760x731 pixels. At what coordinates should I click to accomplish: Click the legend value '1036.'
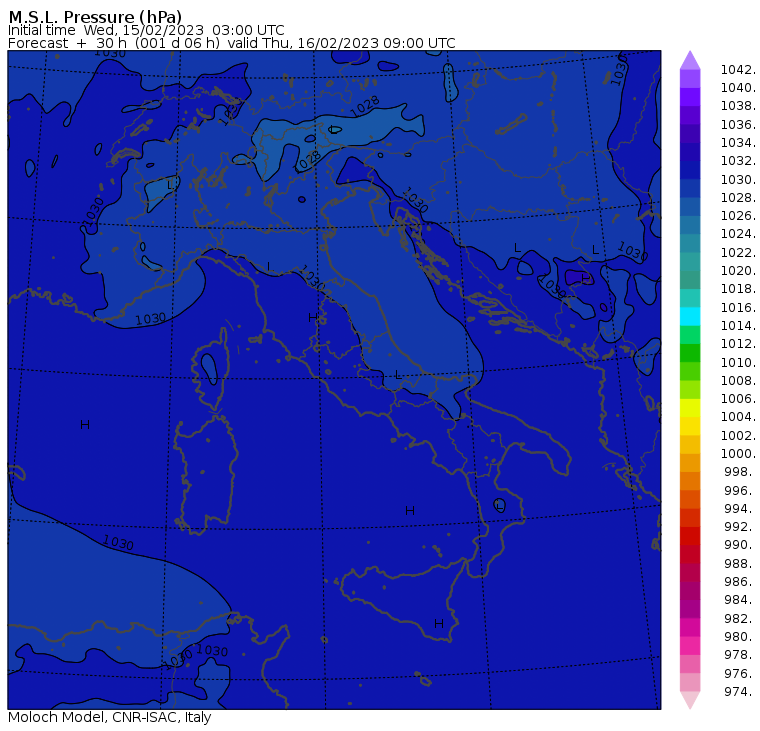click(x=738, y=125)
